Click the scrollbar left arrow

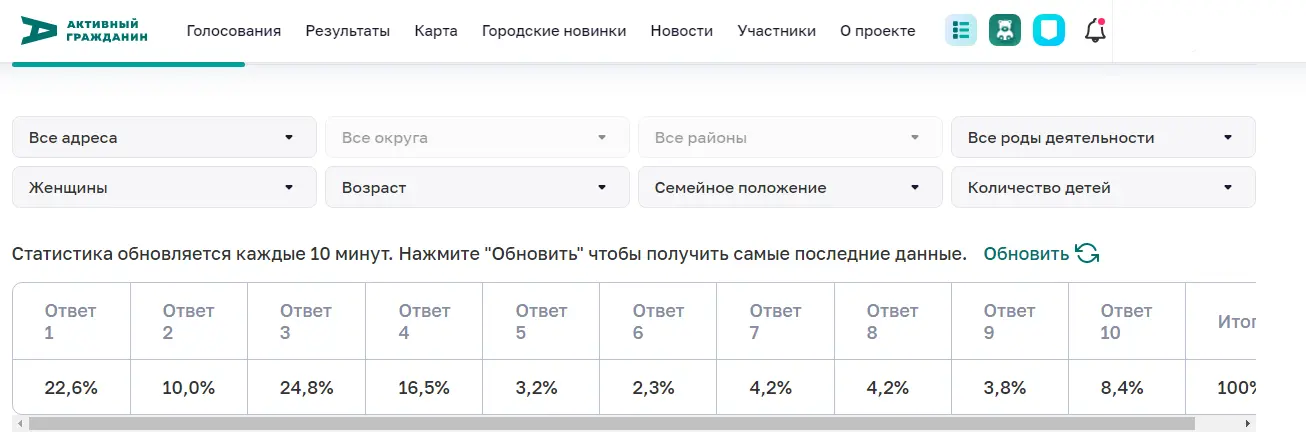21,424
